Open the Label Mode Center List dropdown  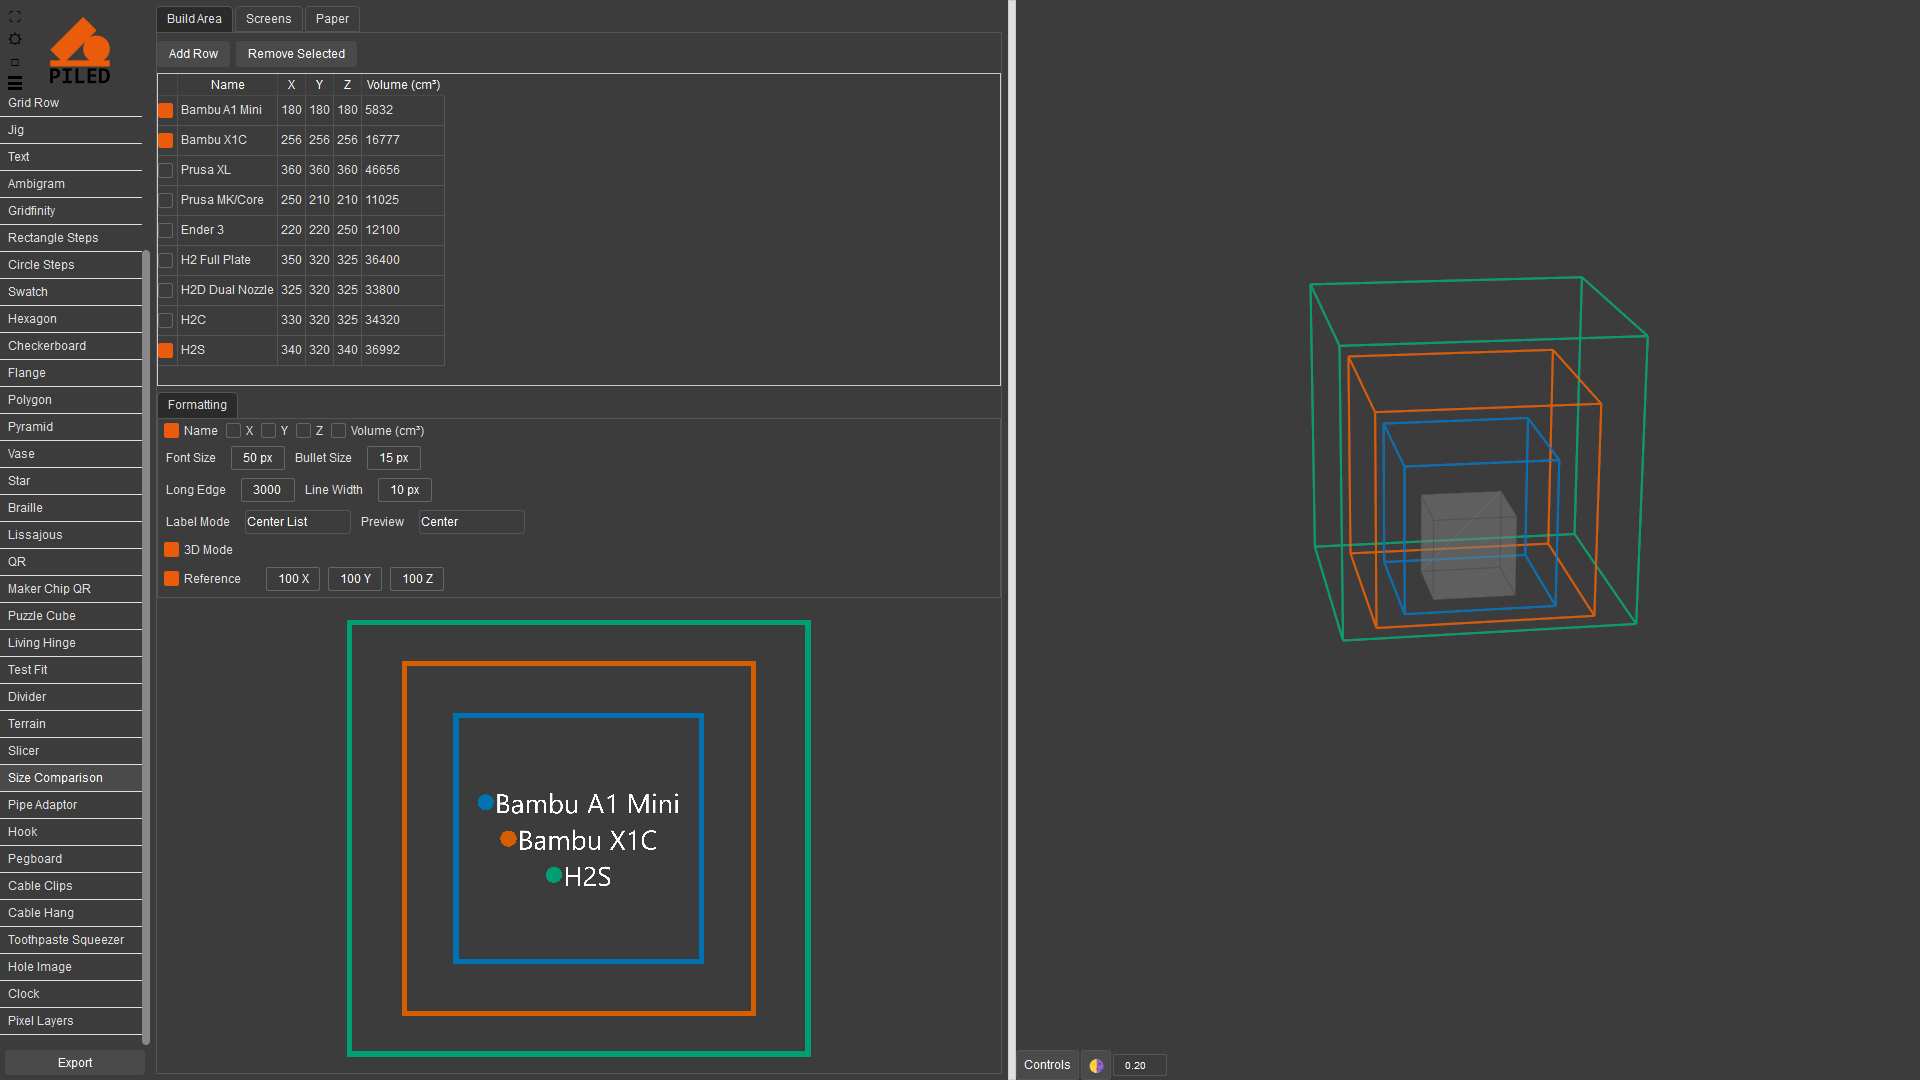[297, 522]
